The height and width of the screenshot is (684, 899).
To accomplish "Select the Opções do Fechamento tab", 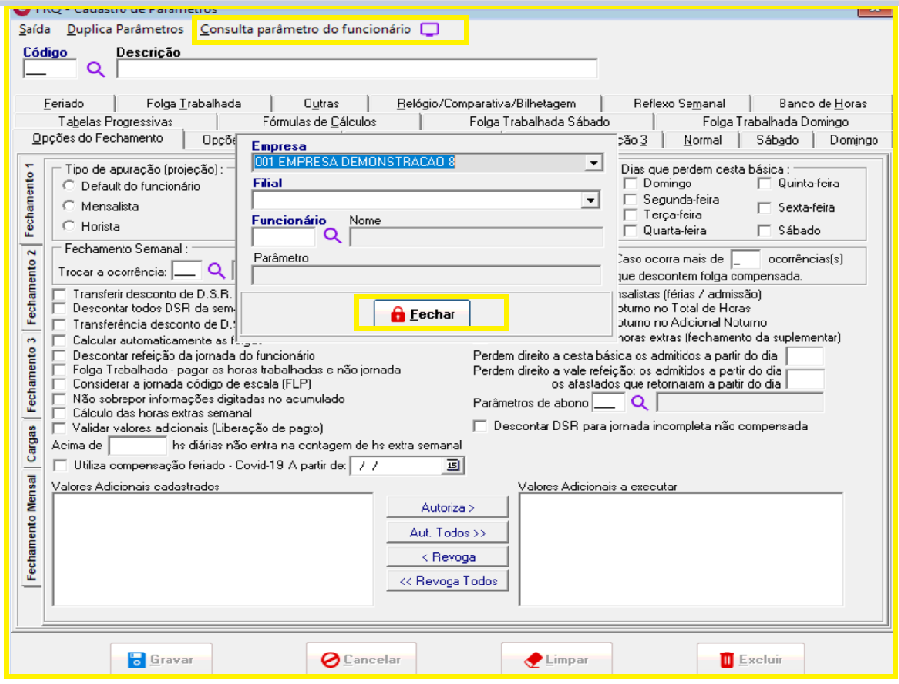I will 97,139.
